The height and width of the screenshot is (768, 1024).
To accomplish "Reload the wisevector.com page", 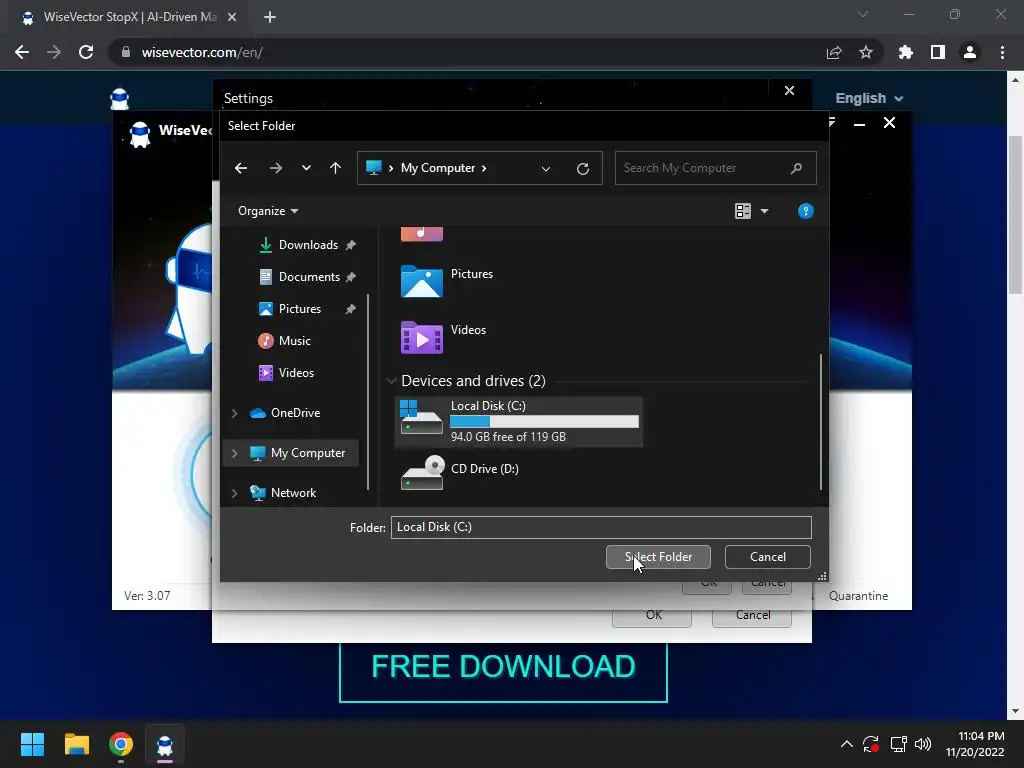I will 86,52.
